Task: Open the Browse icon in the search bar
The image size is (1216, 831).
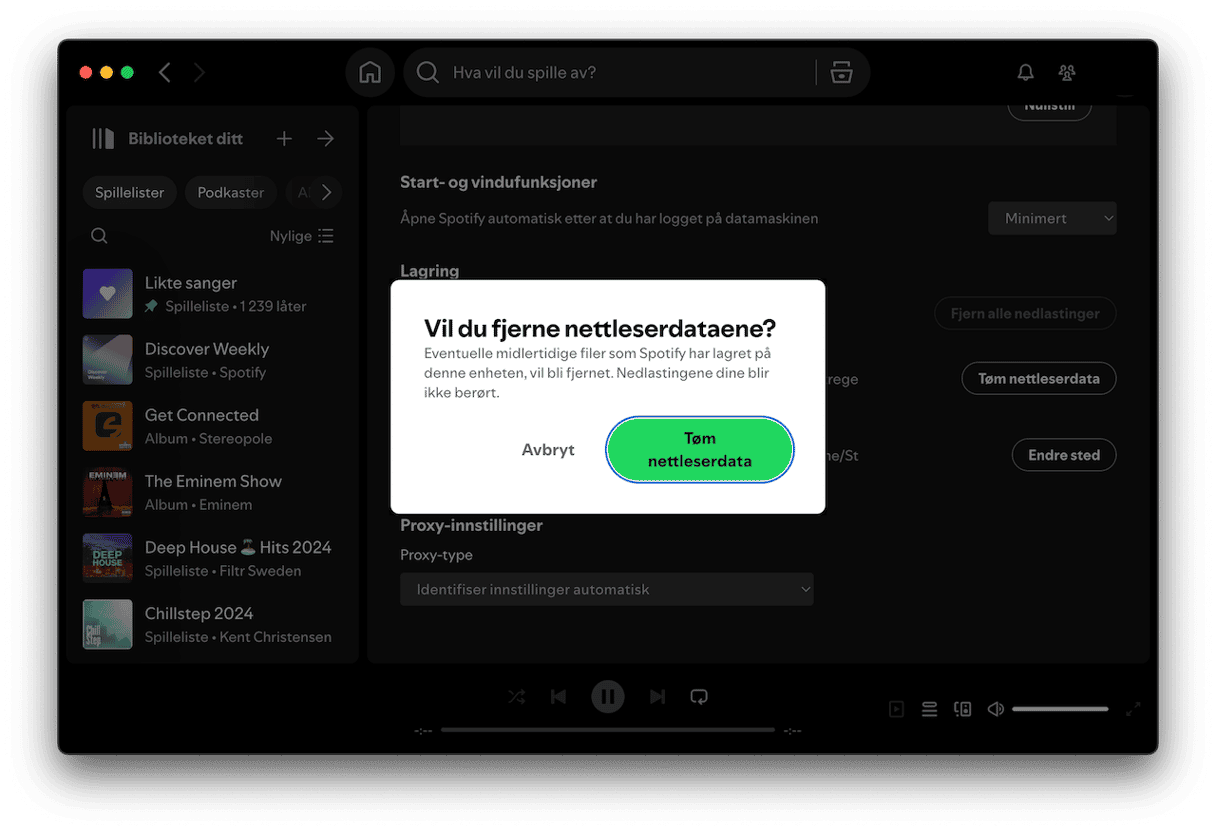Action: (842, 73)
